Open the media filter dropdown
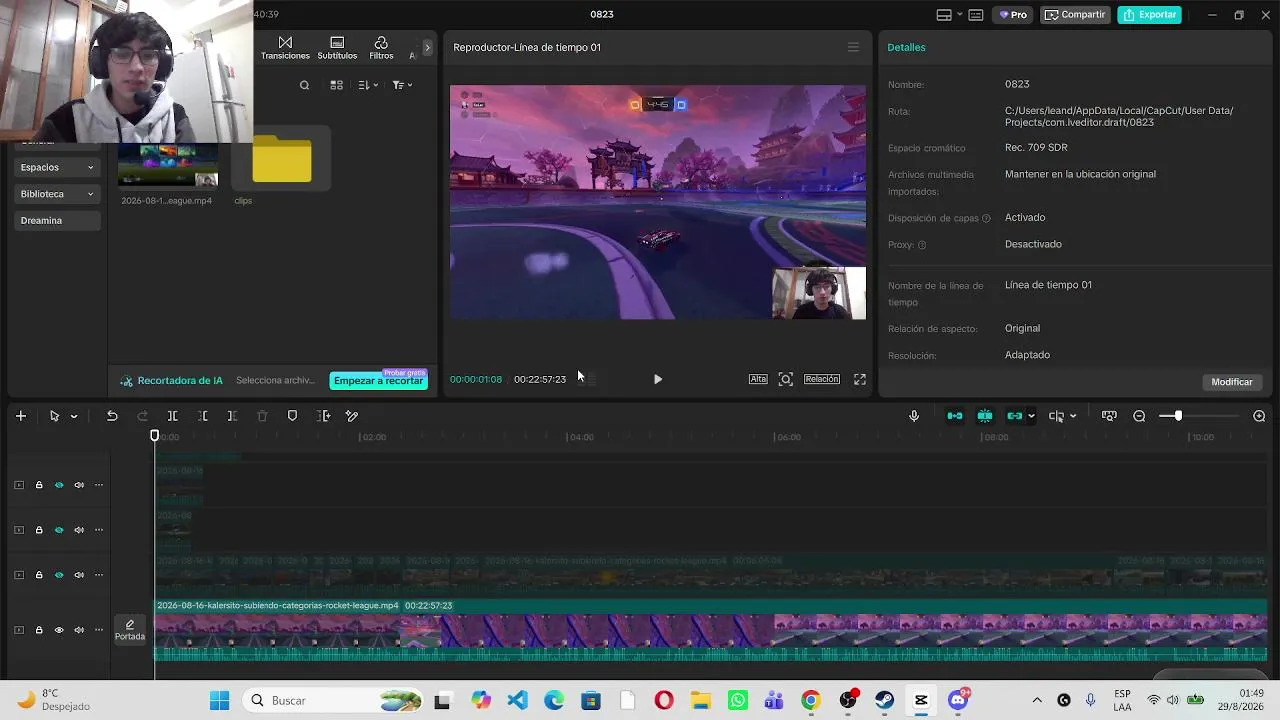The width and height of the screenshot is (1280, 720). pos(402,85)
